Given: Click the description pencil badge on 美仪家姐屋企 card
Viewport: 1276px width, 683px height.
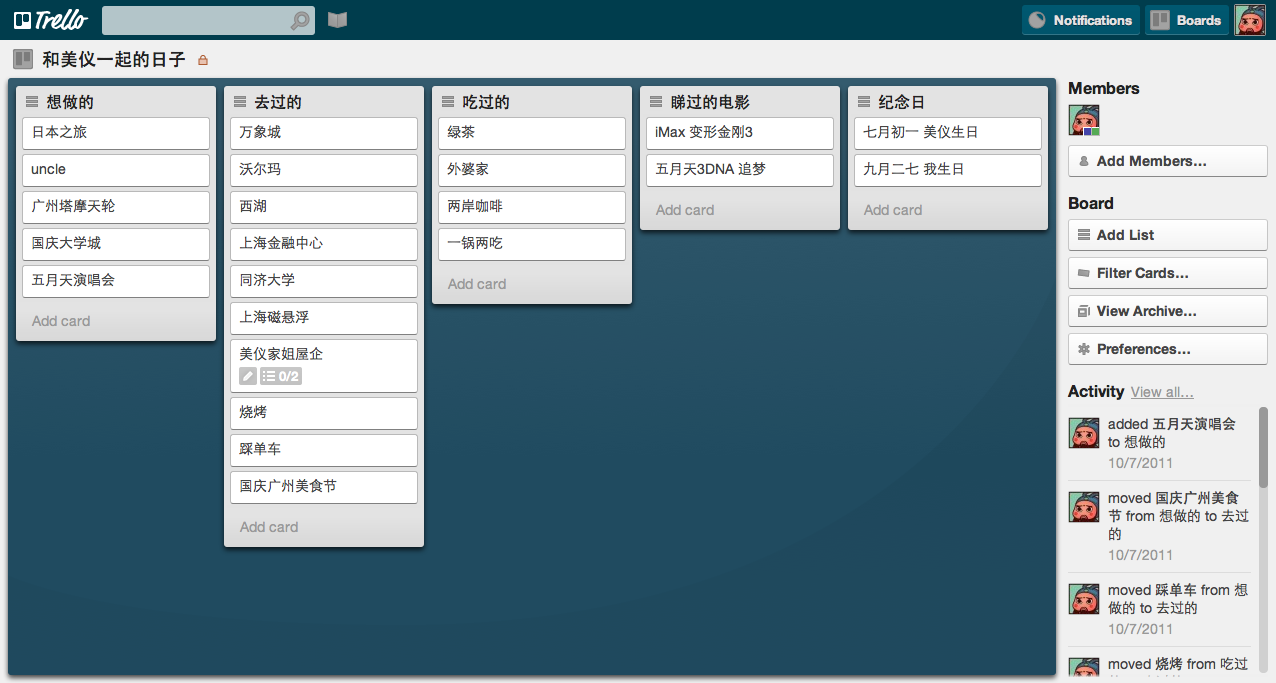Looking at the screenshot, I should click(248, 377).
